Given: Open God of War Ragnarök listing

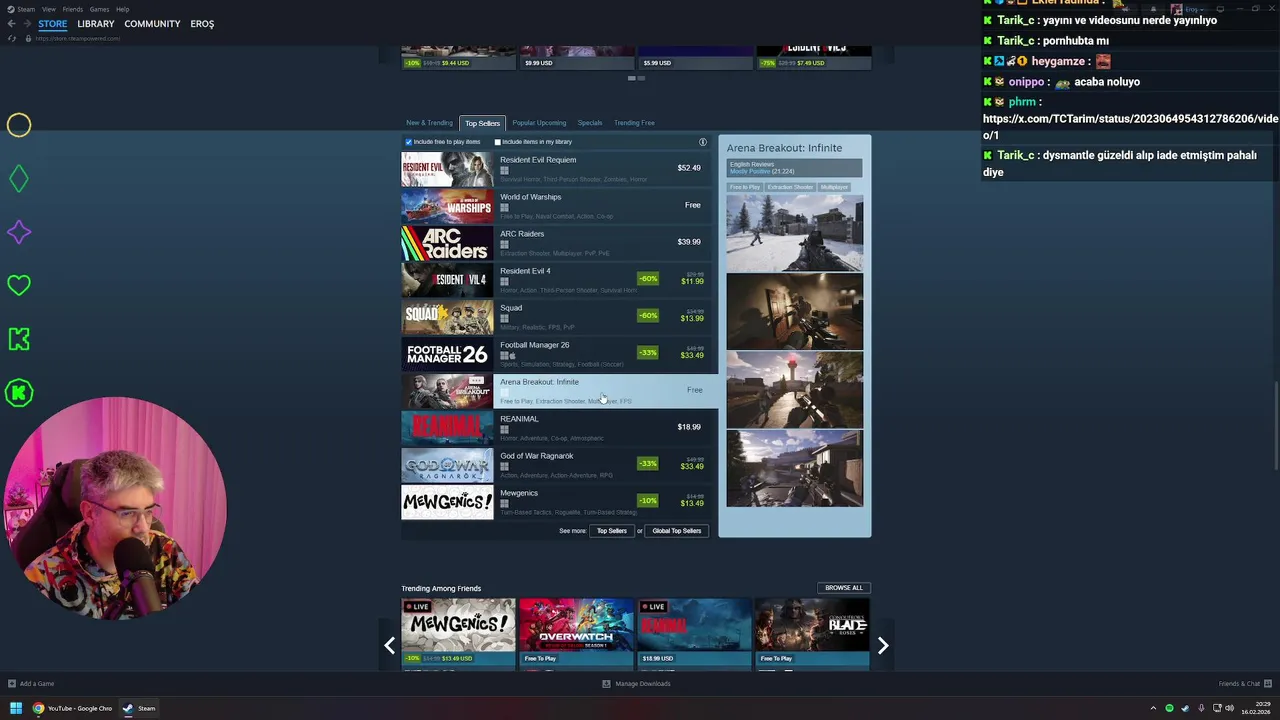Looking at the screenshot, I should coord(555,464).
